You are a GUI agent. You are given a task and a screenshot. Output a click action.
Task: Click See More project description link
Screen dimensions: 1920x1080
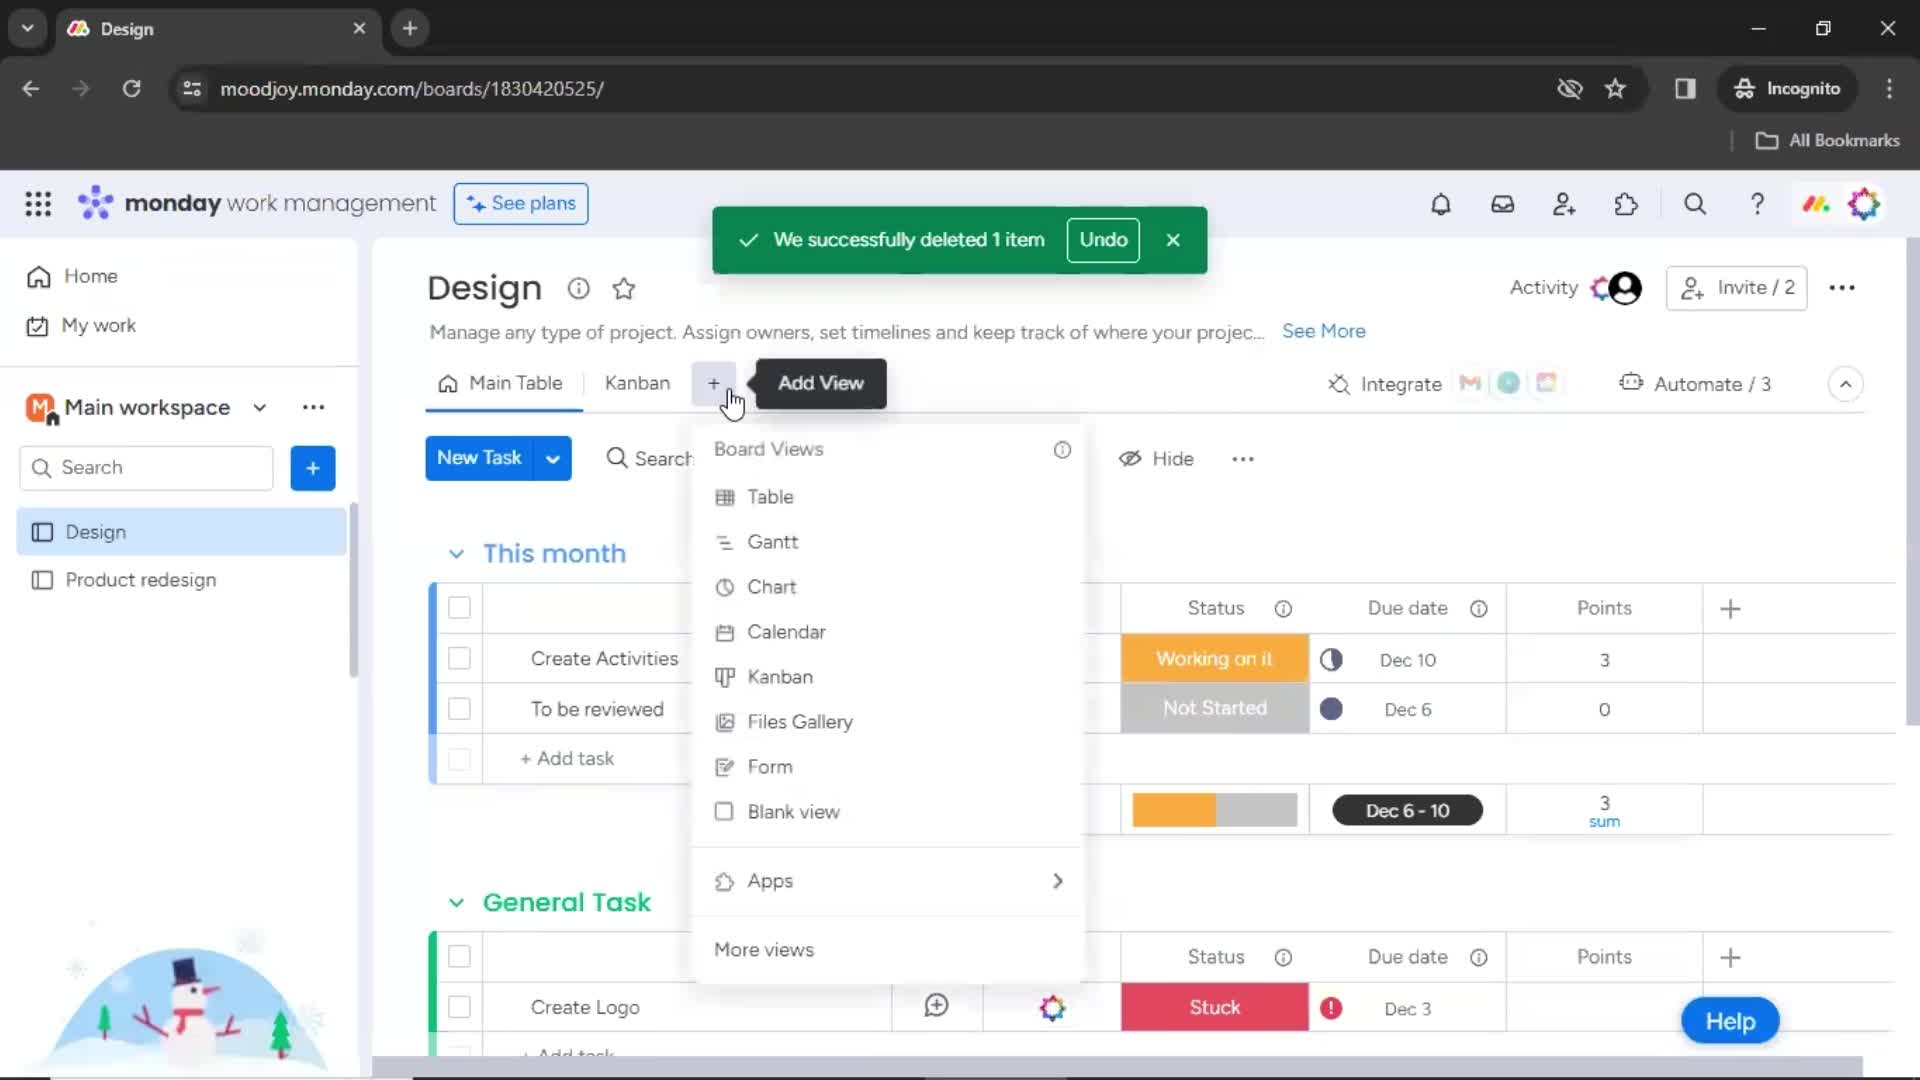[x=1323, y=331]
